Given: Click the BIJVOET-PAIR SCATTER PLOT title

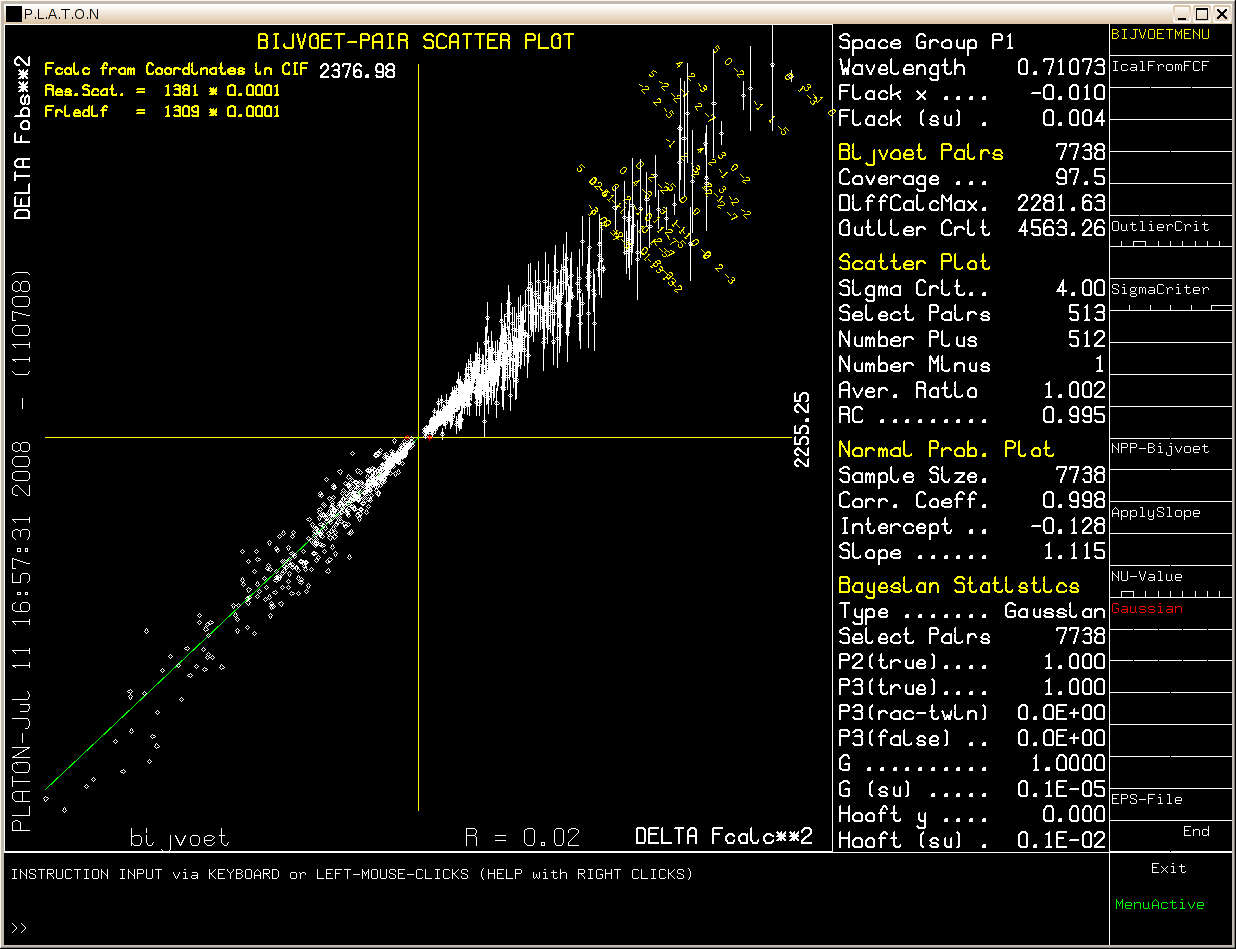Looking at the screenshot, I should 416,42.
